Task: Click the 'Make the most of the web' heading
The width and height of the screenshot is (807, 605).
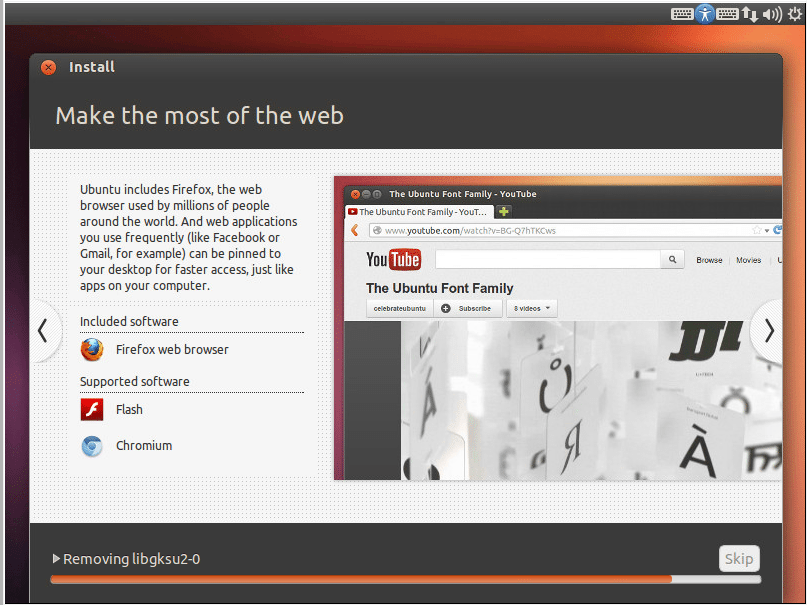Action: [x=200, y=116]
